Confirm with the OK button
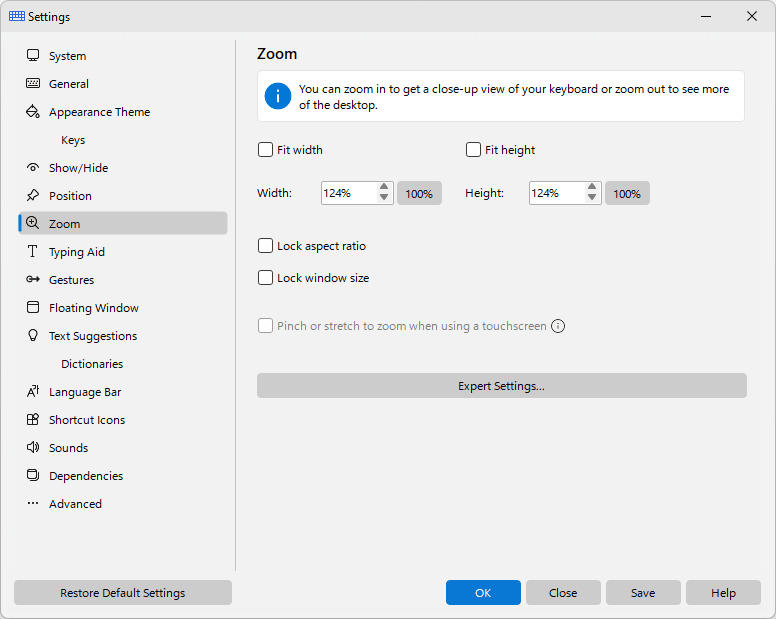776x619 pixels. coord(483,592)
